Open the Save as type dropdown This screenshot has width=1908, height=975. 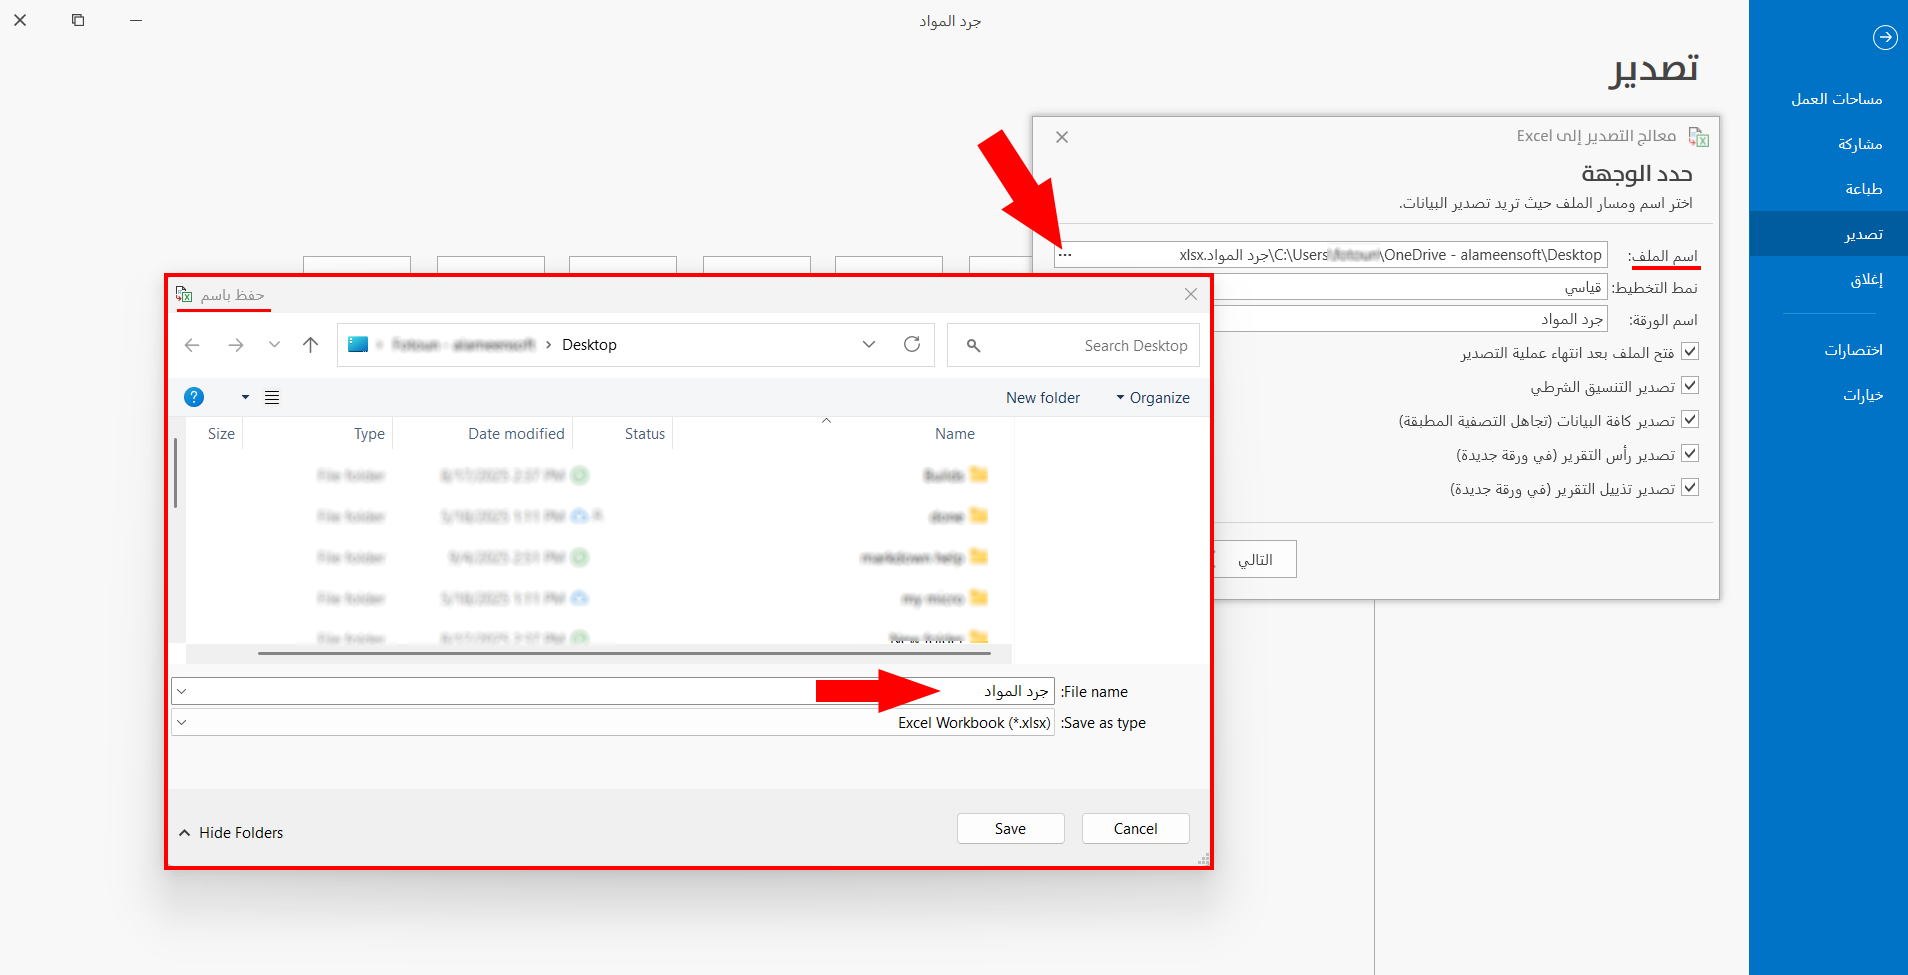point(182,722)
